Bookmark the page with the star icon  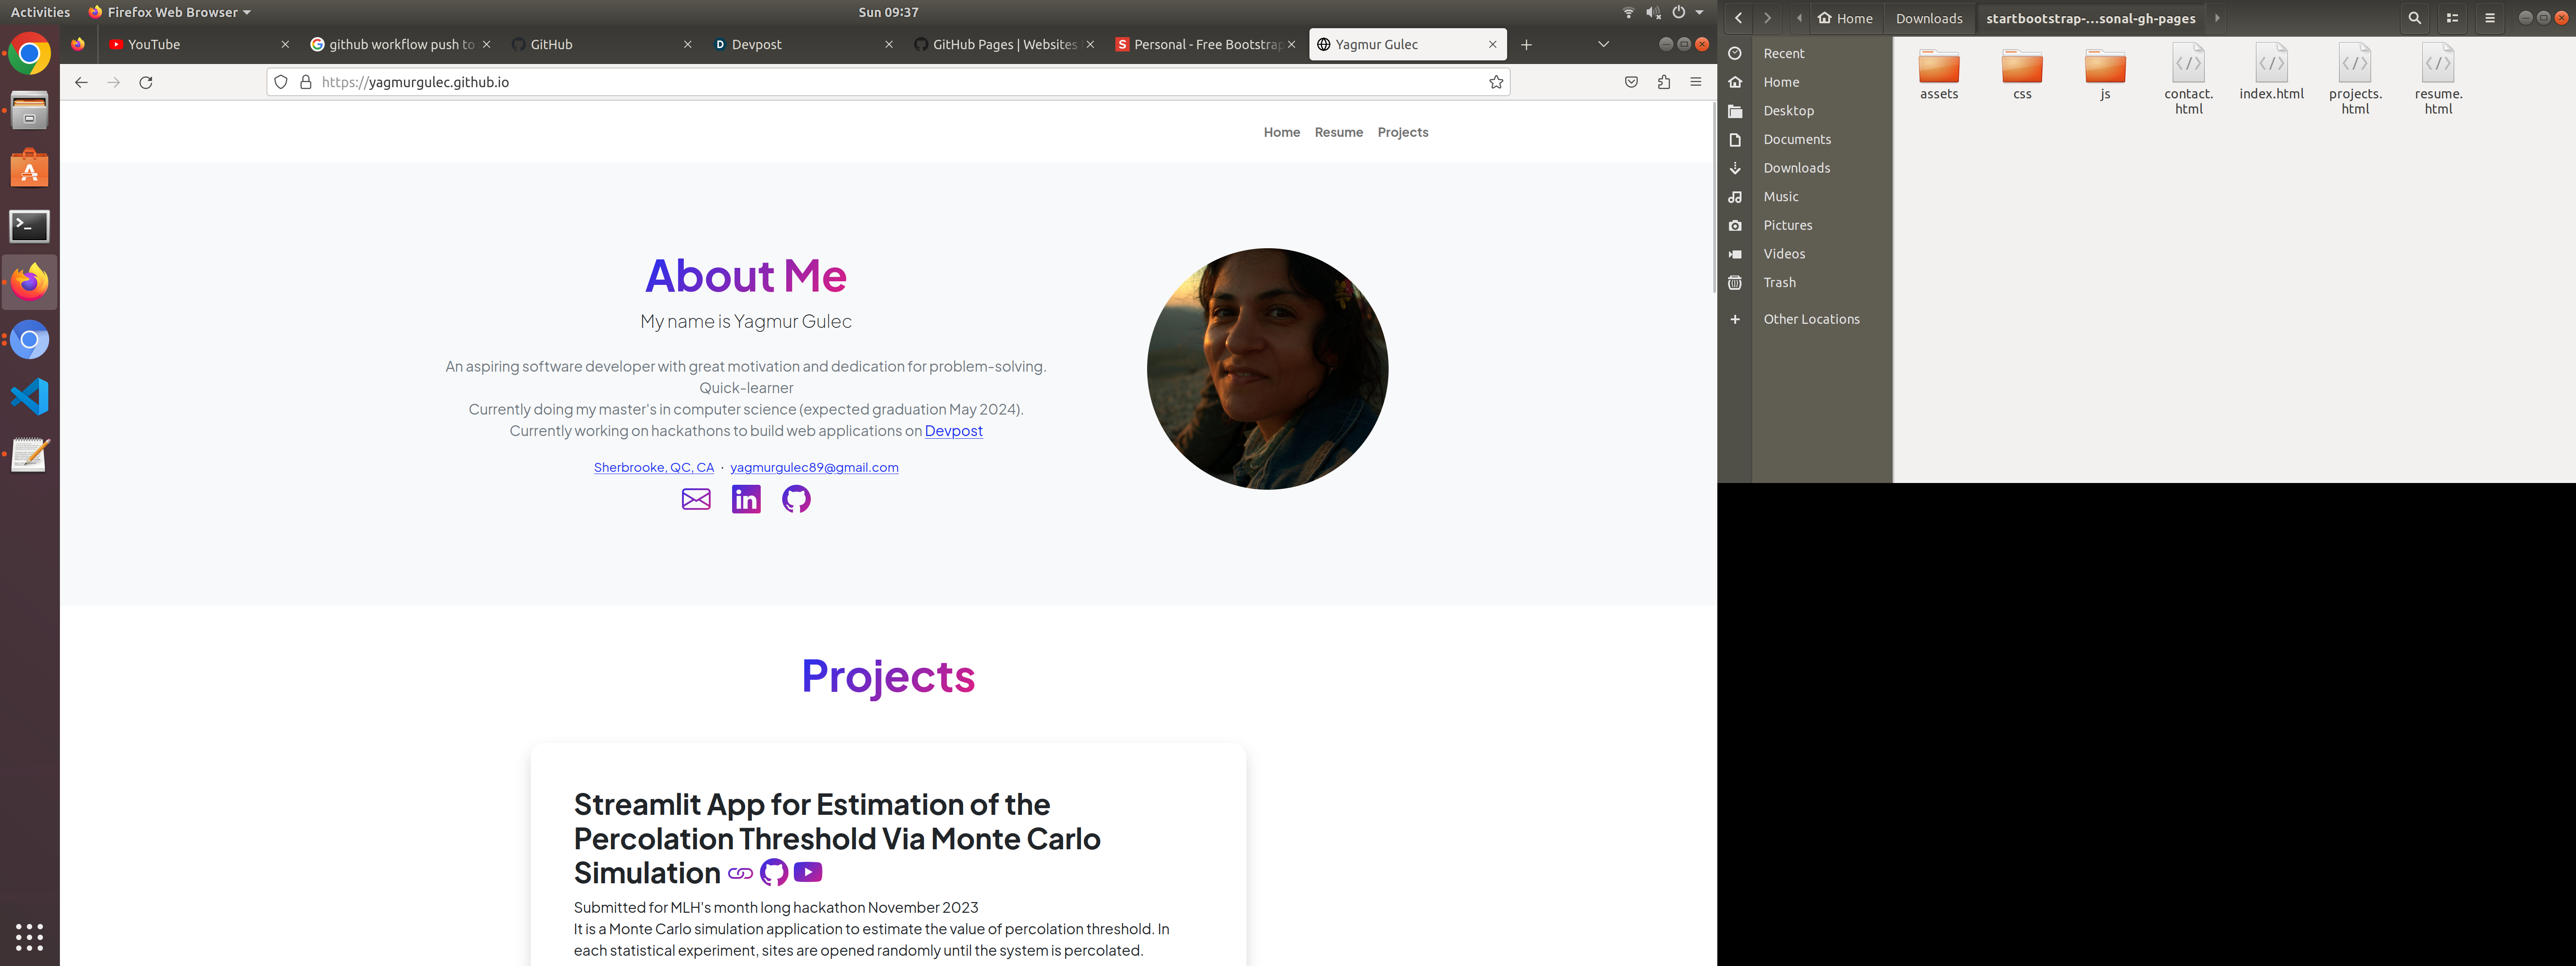(x=1496, y=82)
